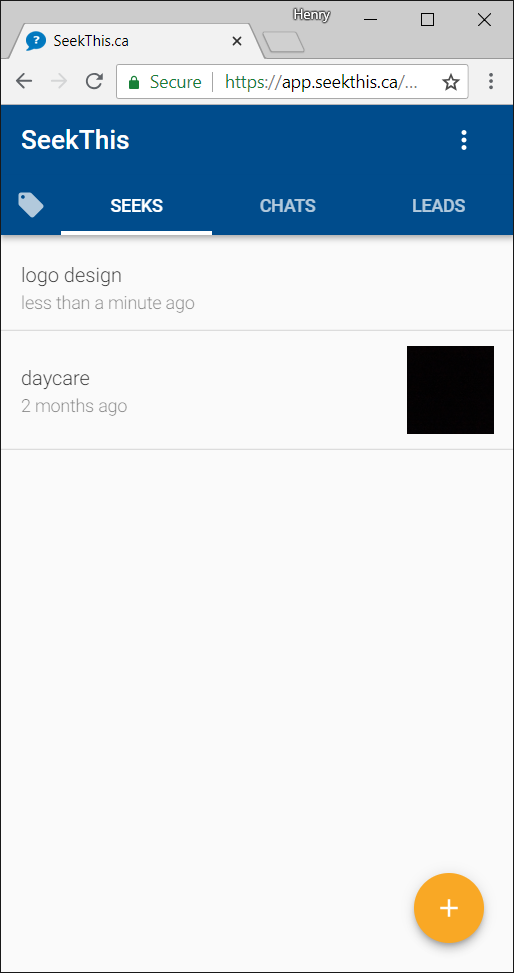View site info via green lock icon
Image resolution: width=514 pixels, height=973 pixels.
tap(133, 83)
